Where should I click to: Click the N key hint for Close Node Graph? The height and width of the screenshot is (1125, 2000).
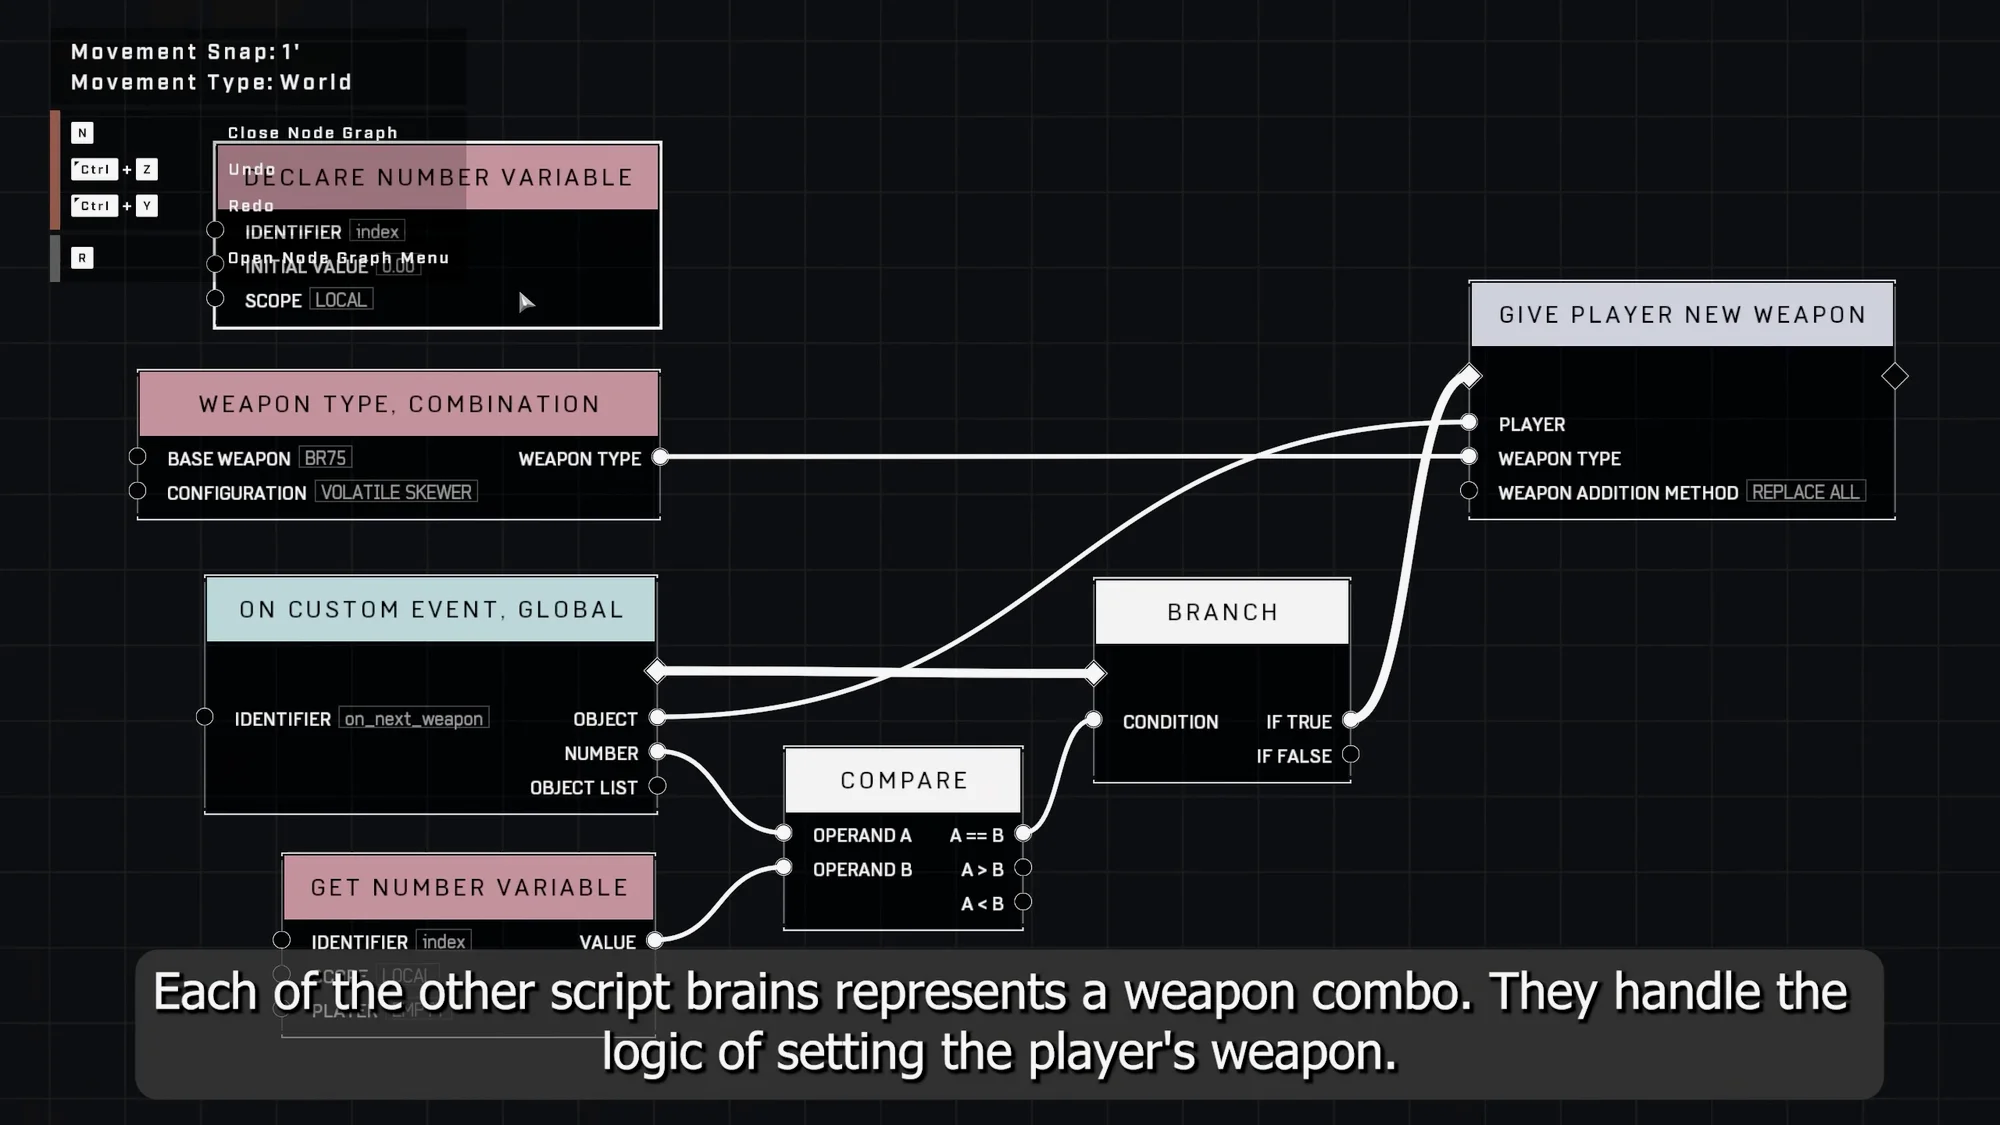82,132
